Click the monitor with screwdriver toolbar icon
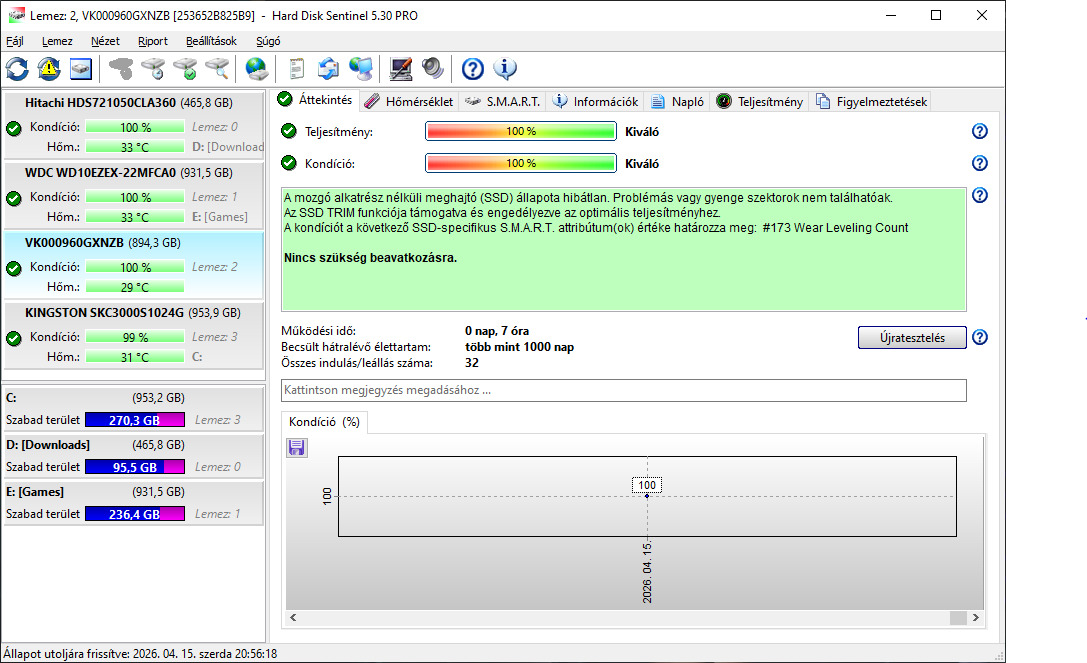 click(x=401, y=69)
